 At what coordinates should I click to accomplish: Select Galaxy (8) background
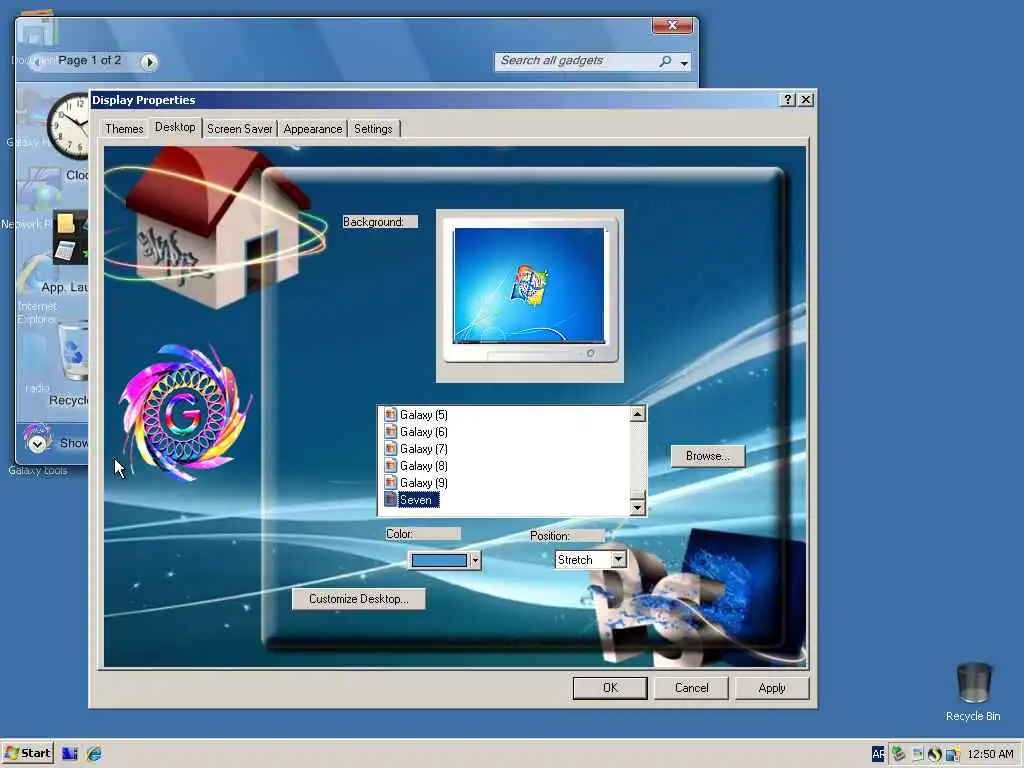(x=423, y=466)
